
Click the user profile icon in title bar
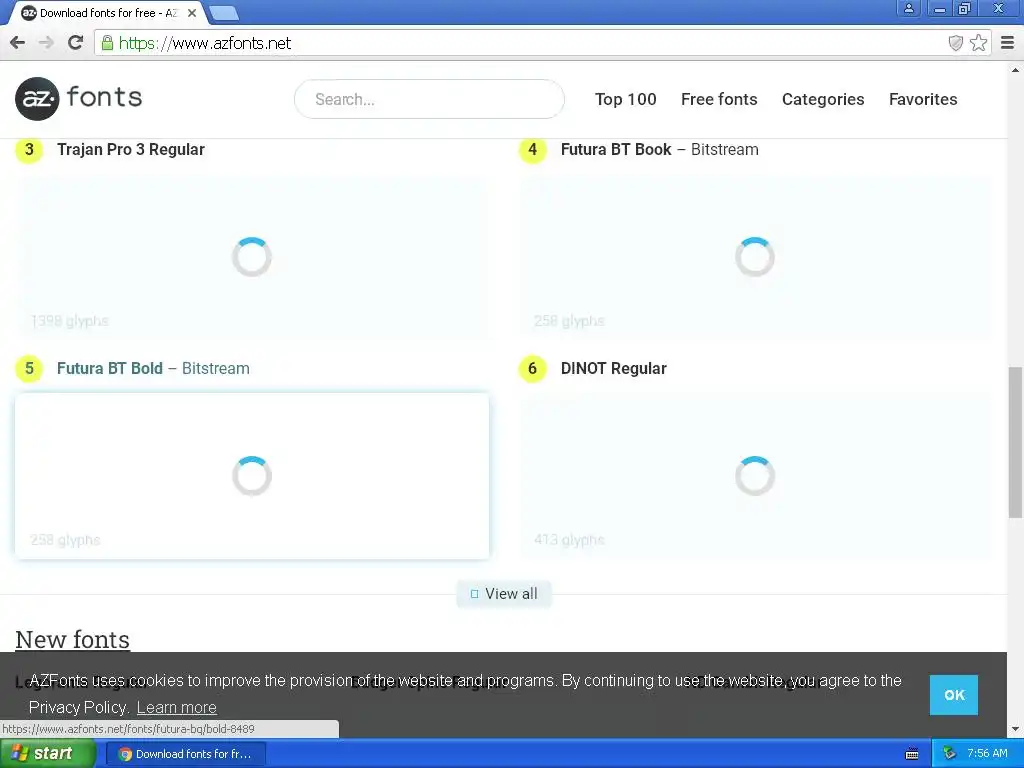pyautogui.click(x=908, y=8)
